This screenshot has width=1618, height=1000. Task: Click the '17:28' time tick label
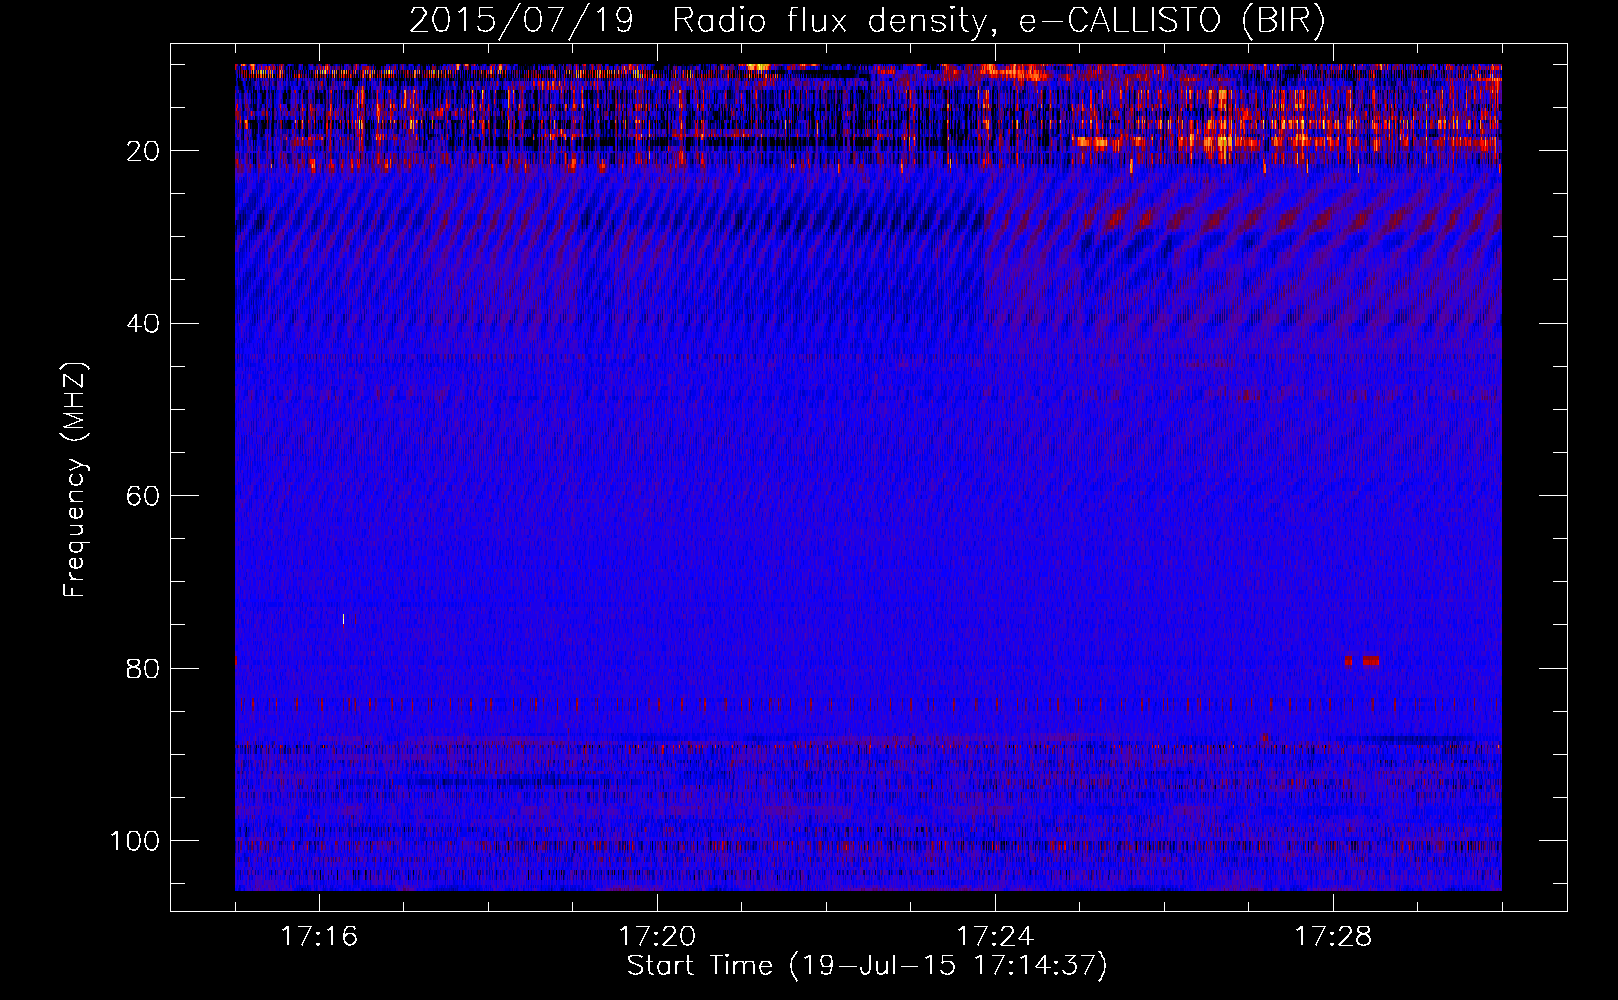[1333, 937]
